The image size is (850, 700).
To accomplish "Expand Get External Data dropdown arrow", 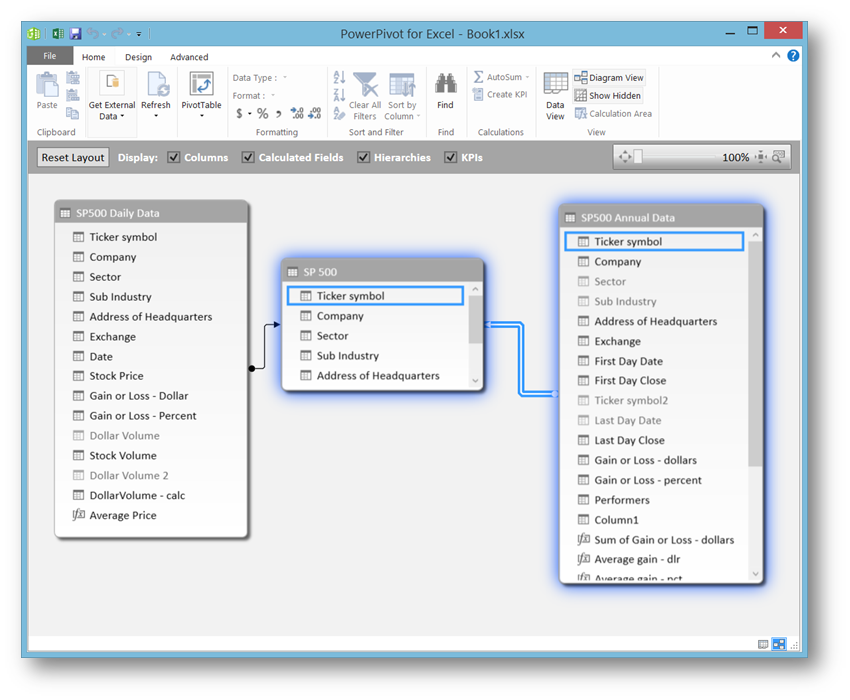I will (x=122, y=116).
